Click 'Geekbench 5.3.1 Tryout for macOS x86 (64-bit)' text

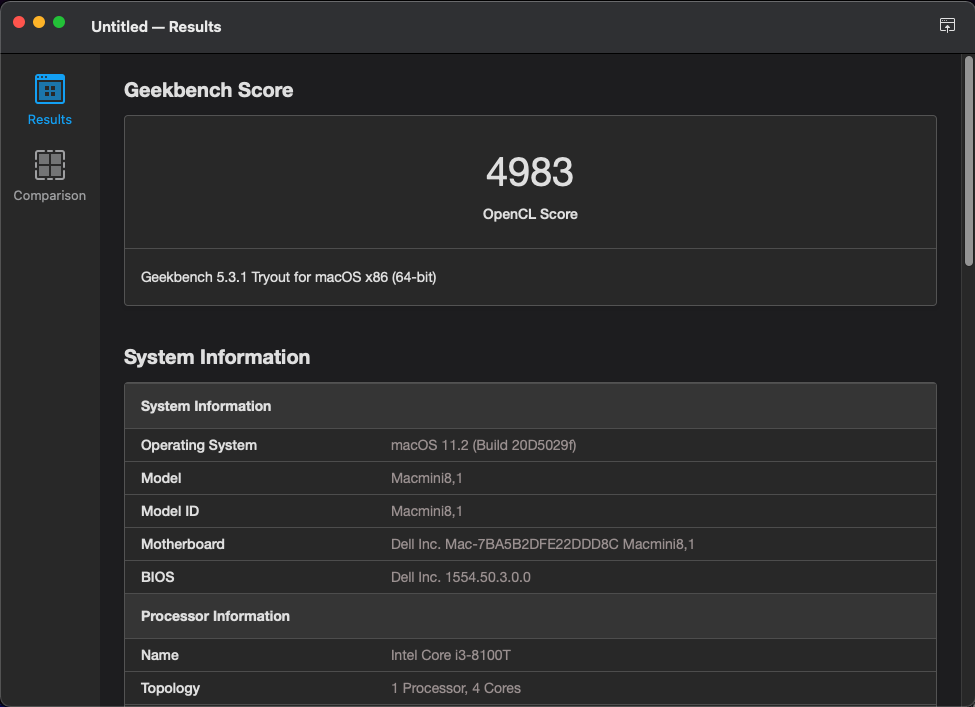click(x=289, y=277)
